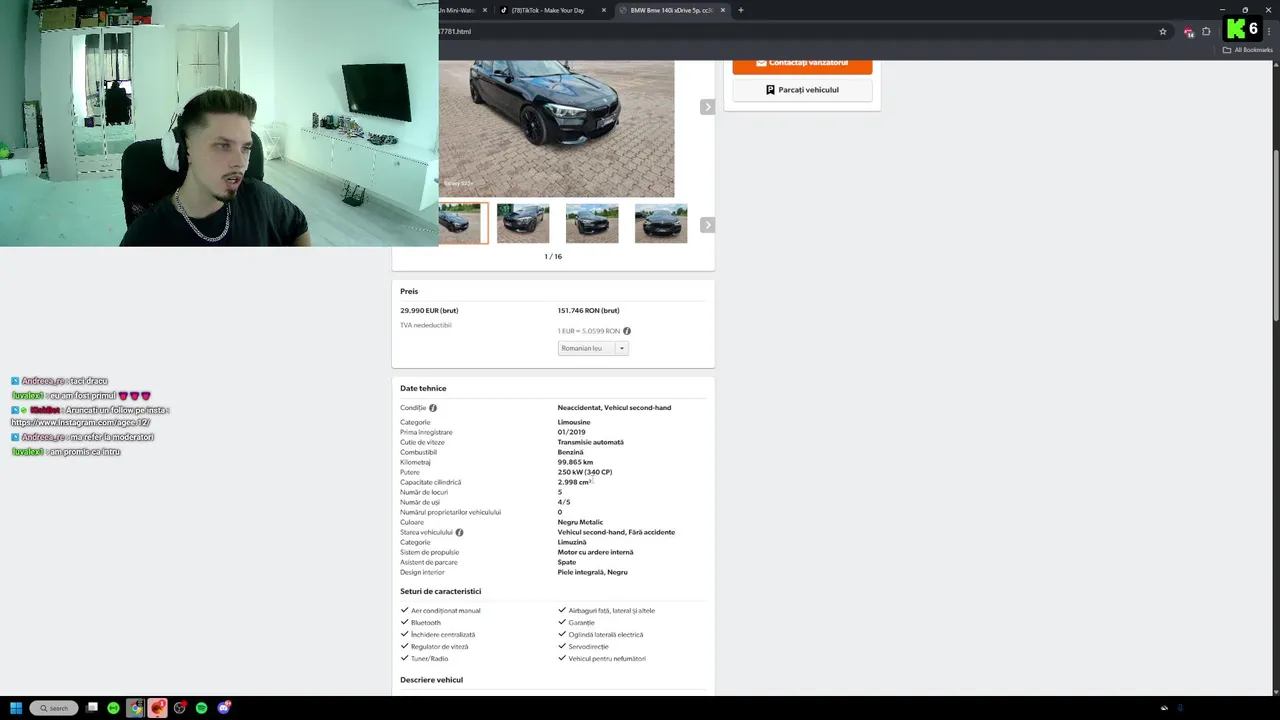1280x720 pixels.
Task: Click the taskbar Search box
Action: pyautogui.click(x=54, y=708)
